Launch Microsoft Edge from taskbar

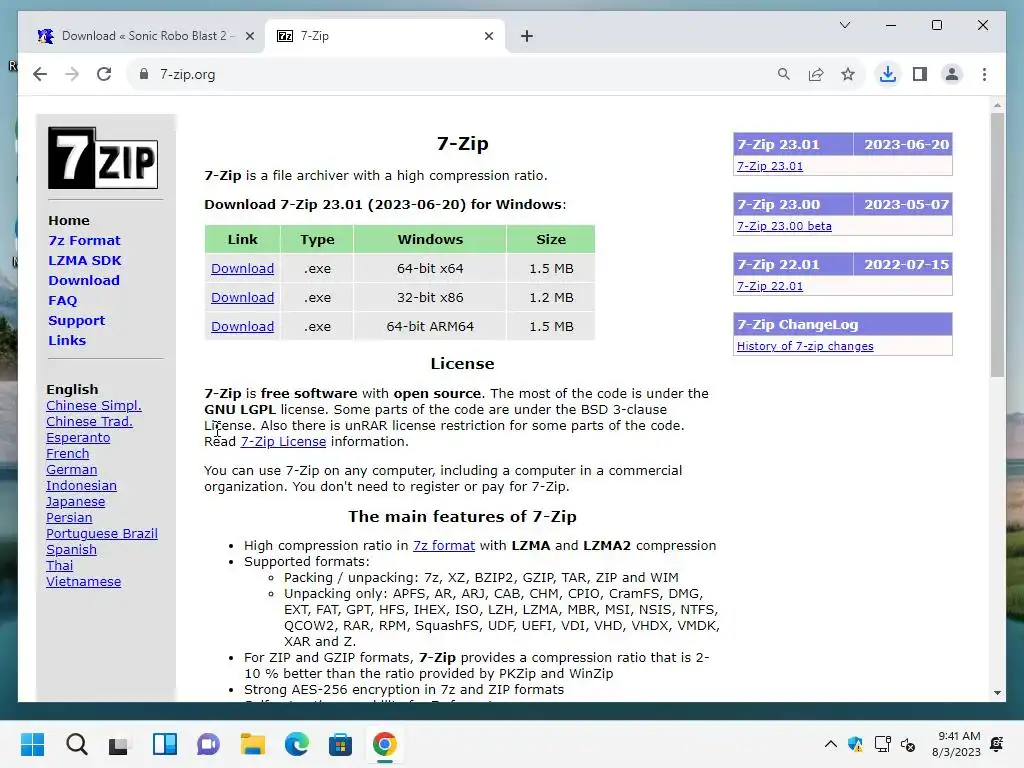coord(296,744)
